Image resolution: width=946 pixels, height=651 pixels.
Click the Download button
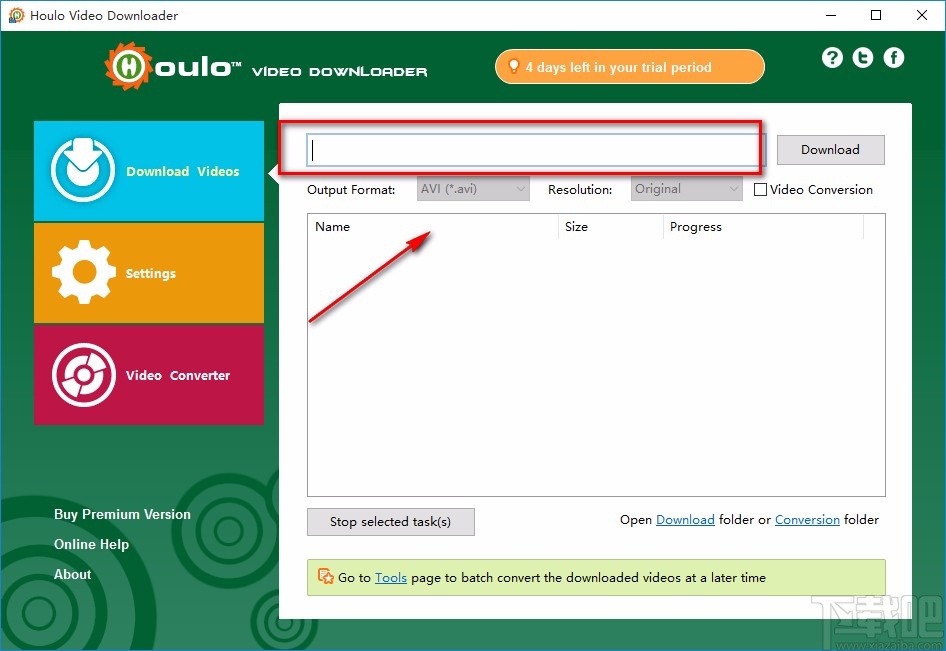point(830,150)
